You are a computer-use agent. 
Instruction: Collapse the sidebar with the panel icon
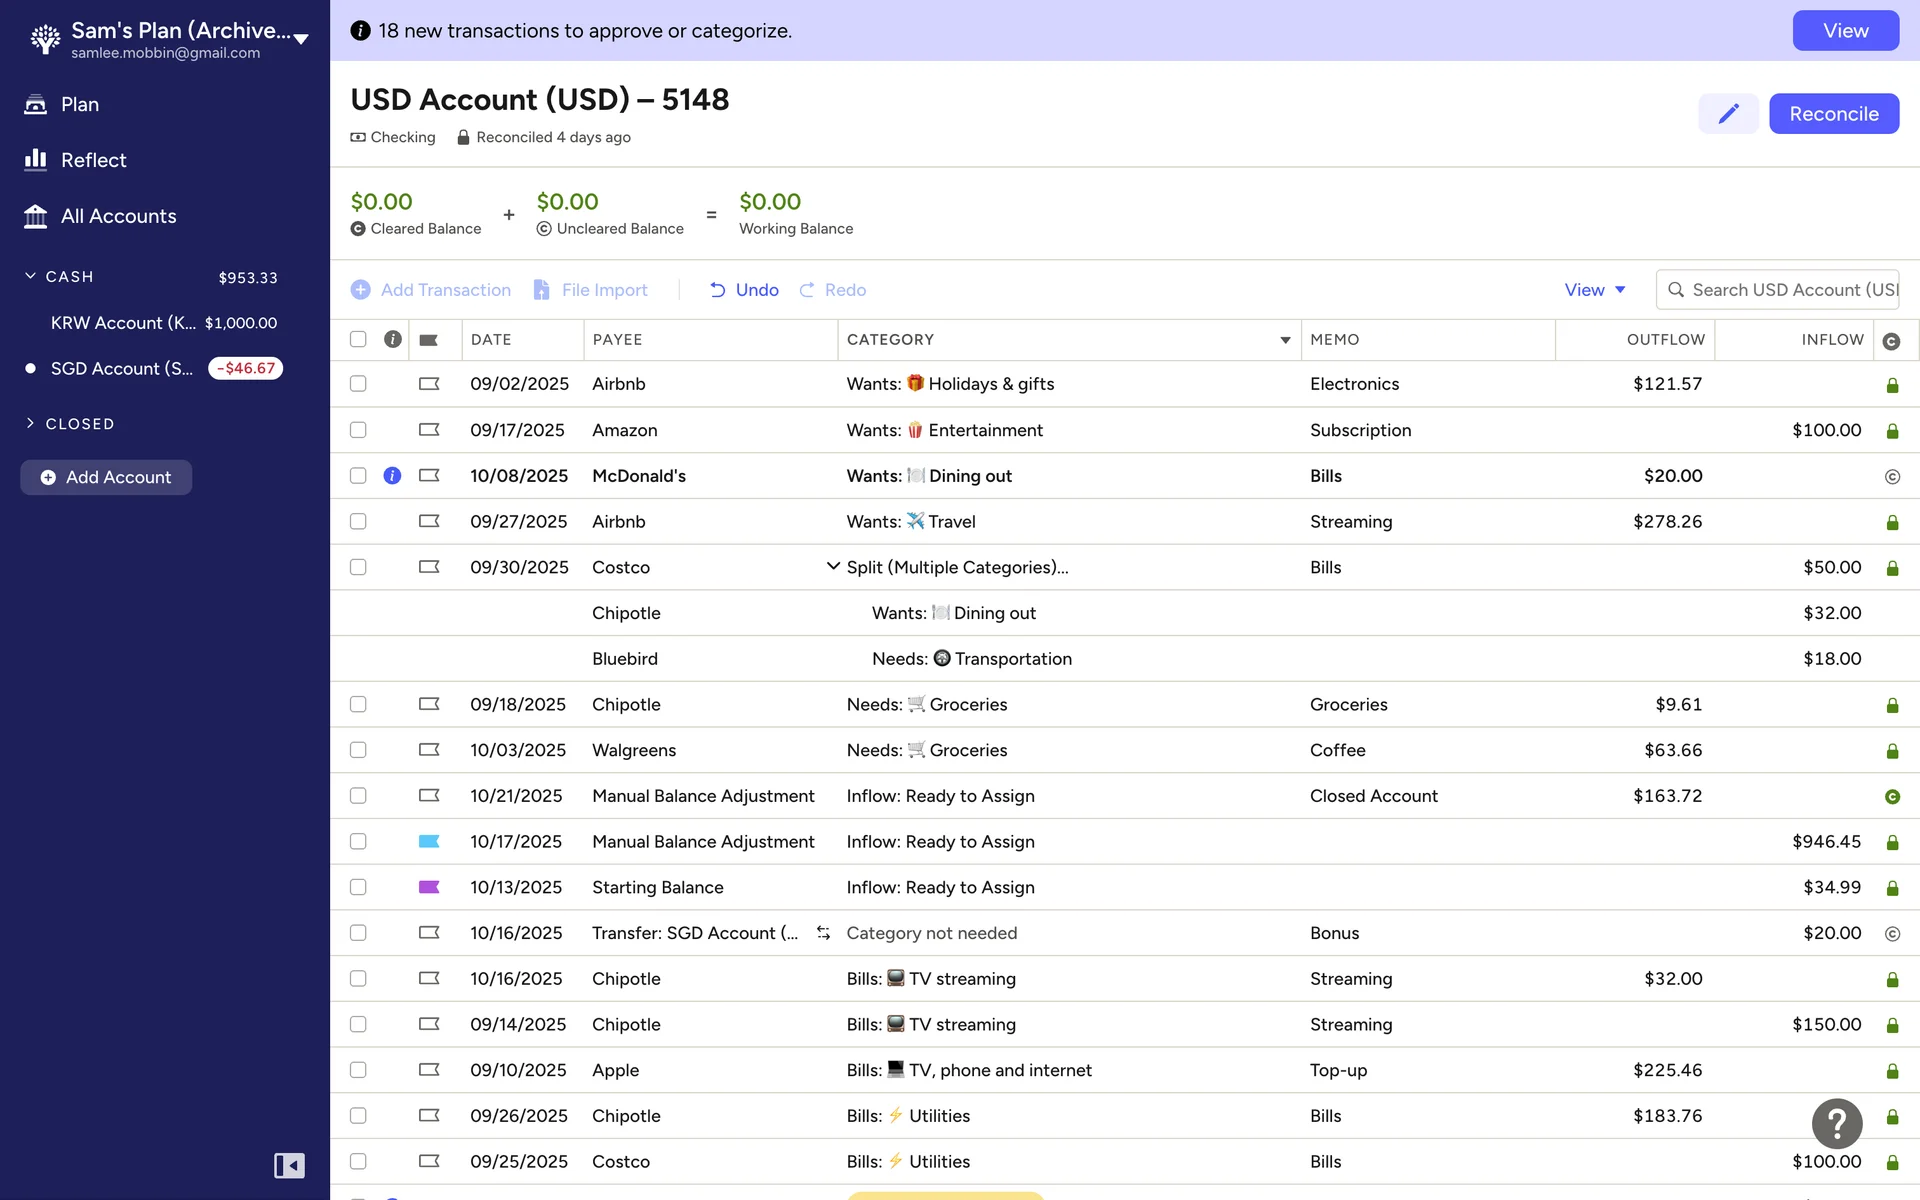click(x=289, y=1165)
